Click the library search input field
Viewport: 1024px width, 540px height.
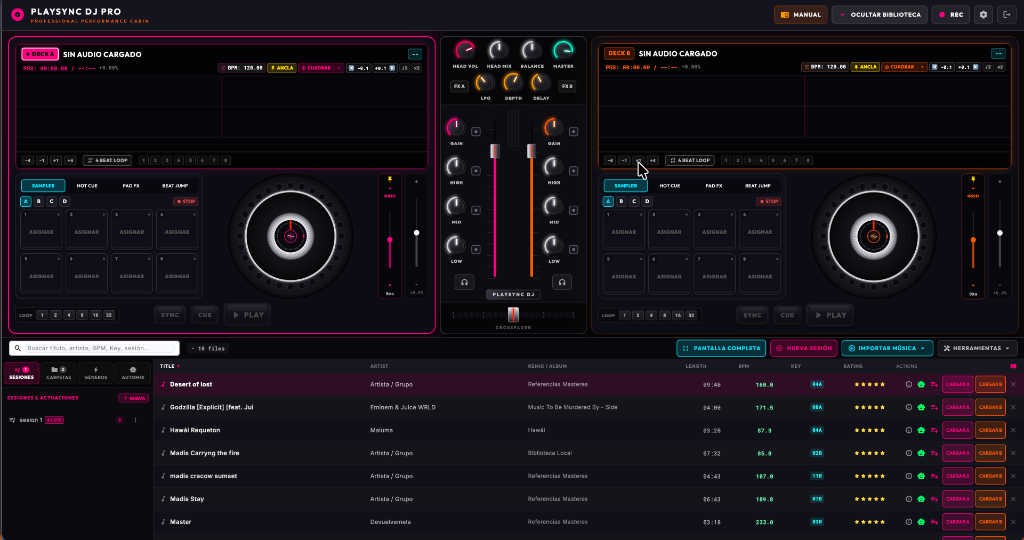pos(95,348)
